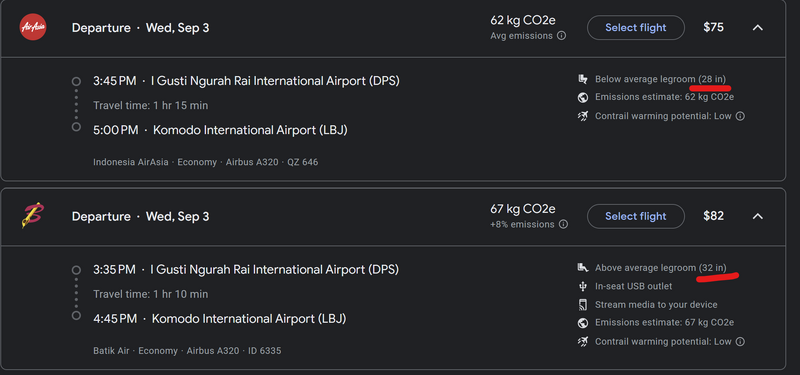Viewport: 800px width, 375px height.
Task: Click the above average legroom seat icon
Action: pyautogui.click(x=583, y=268)
